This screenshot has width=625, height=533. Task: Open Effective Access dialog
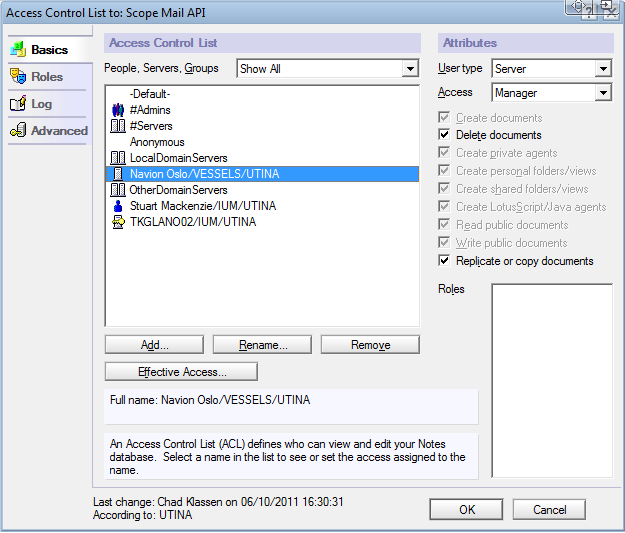pos(181,372)
